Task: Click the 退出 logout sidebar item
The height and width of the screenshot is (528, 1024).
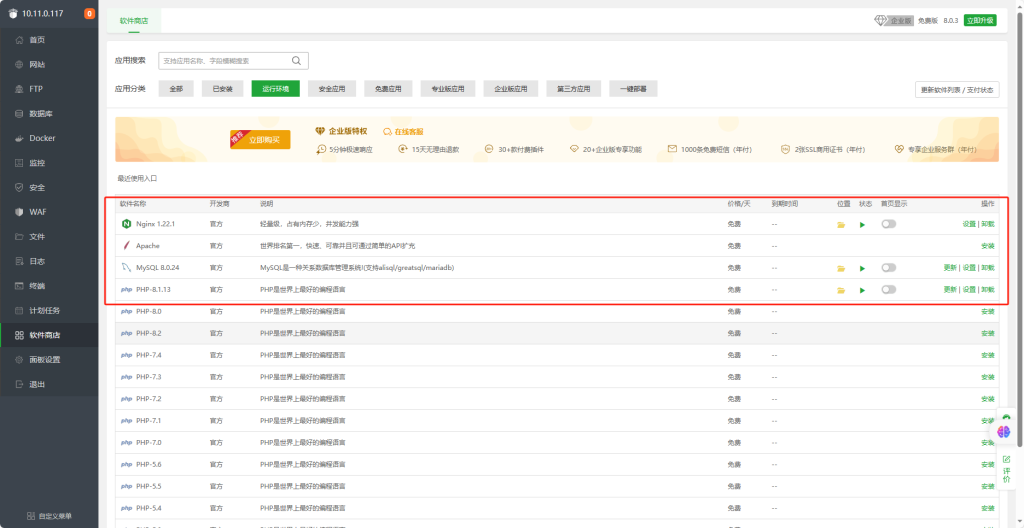Action: [x=49, y=384]
